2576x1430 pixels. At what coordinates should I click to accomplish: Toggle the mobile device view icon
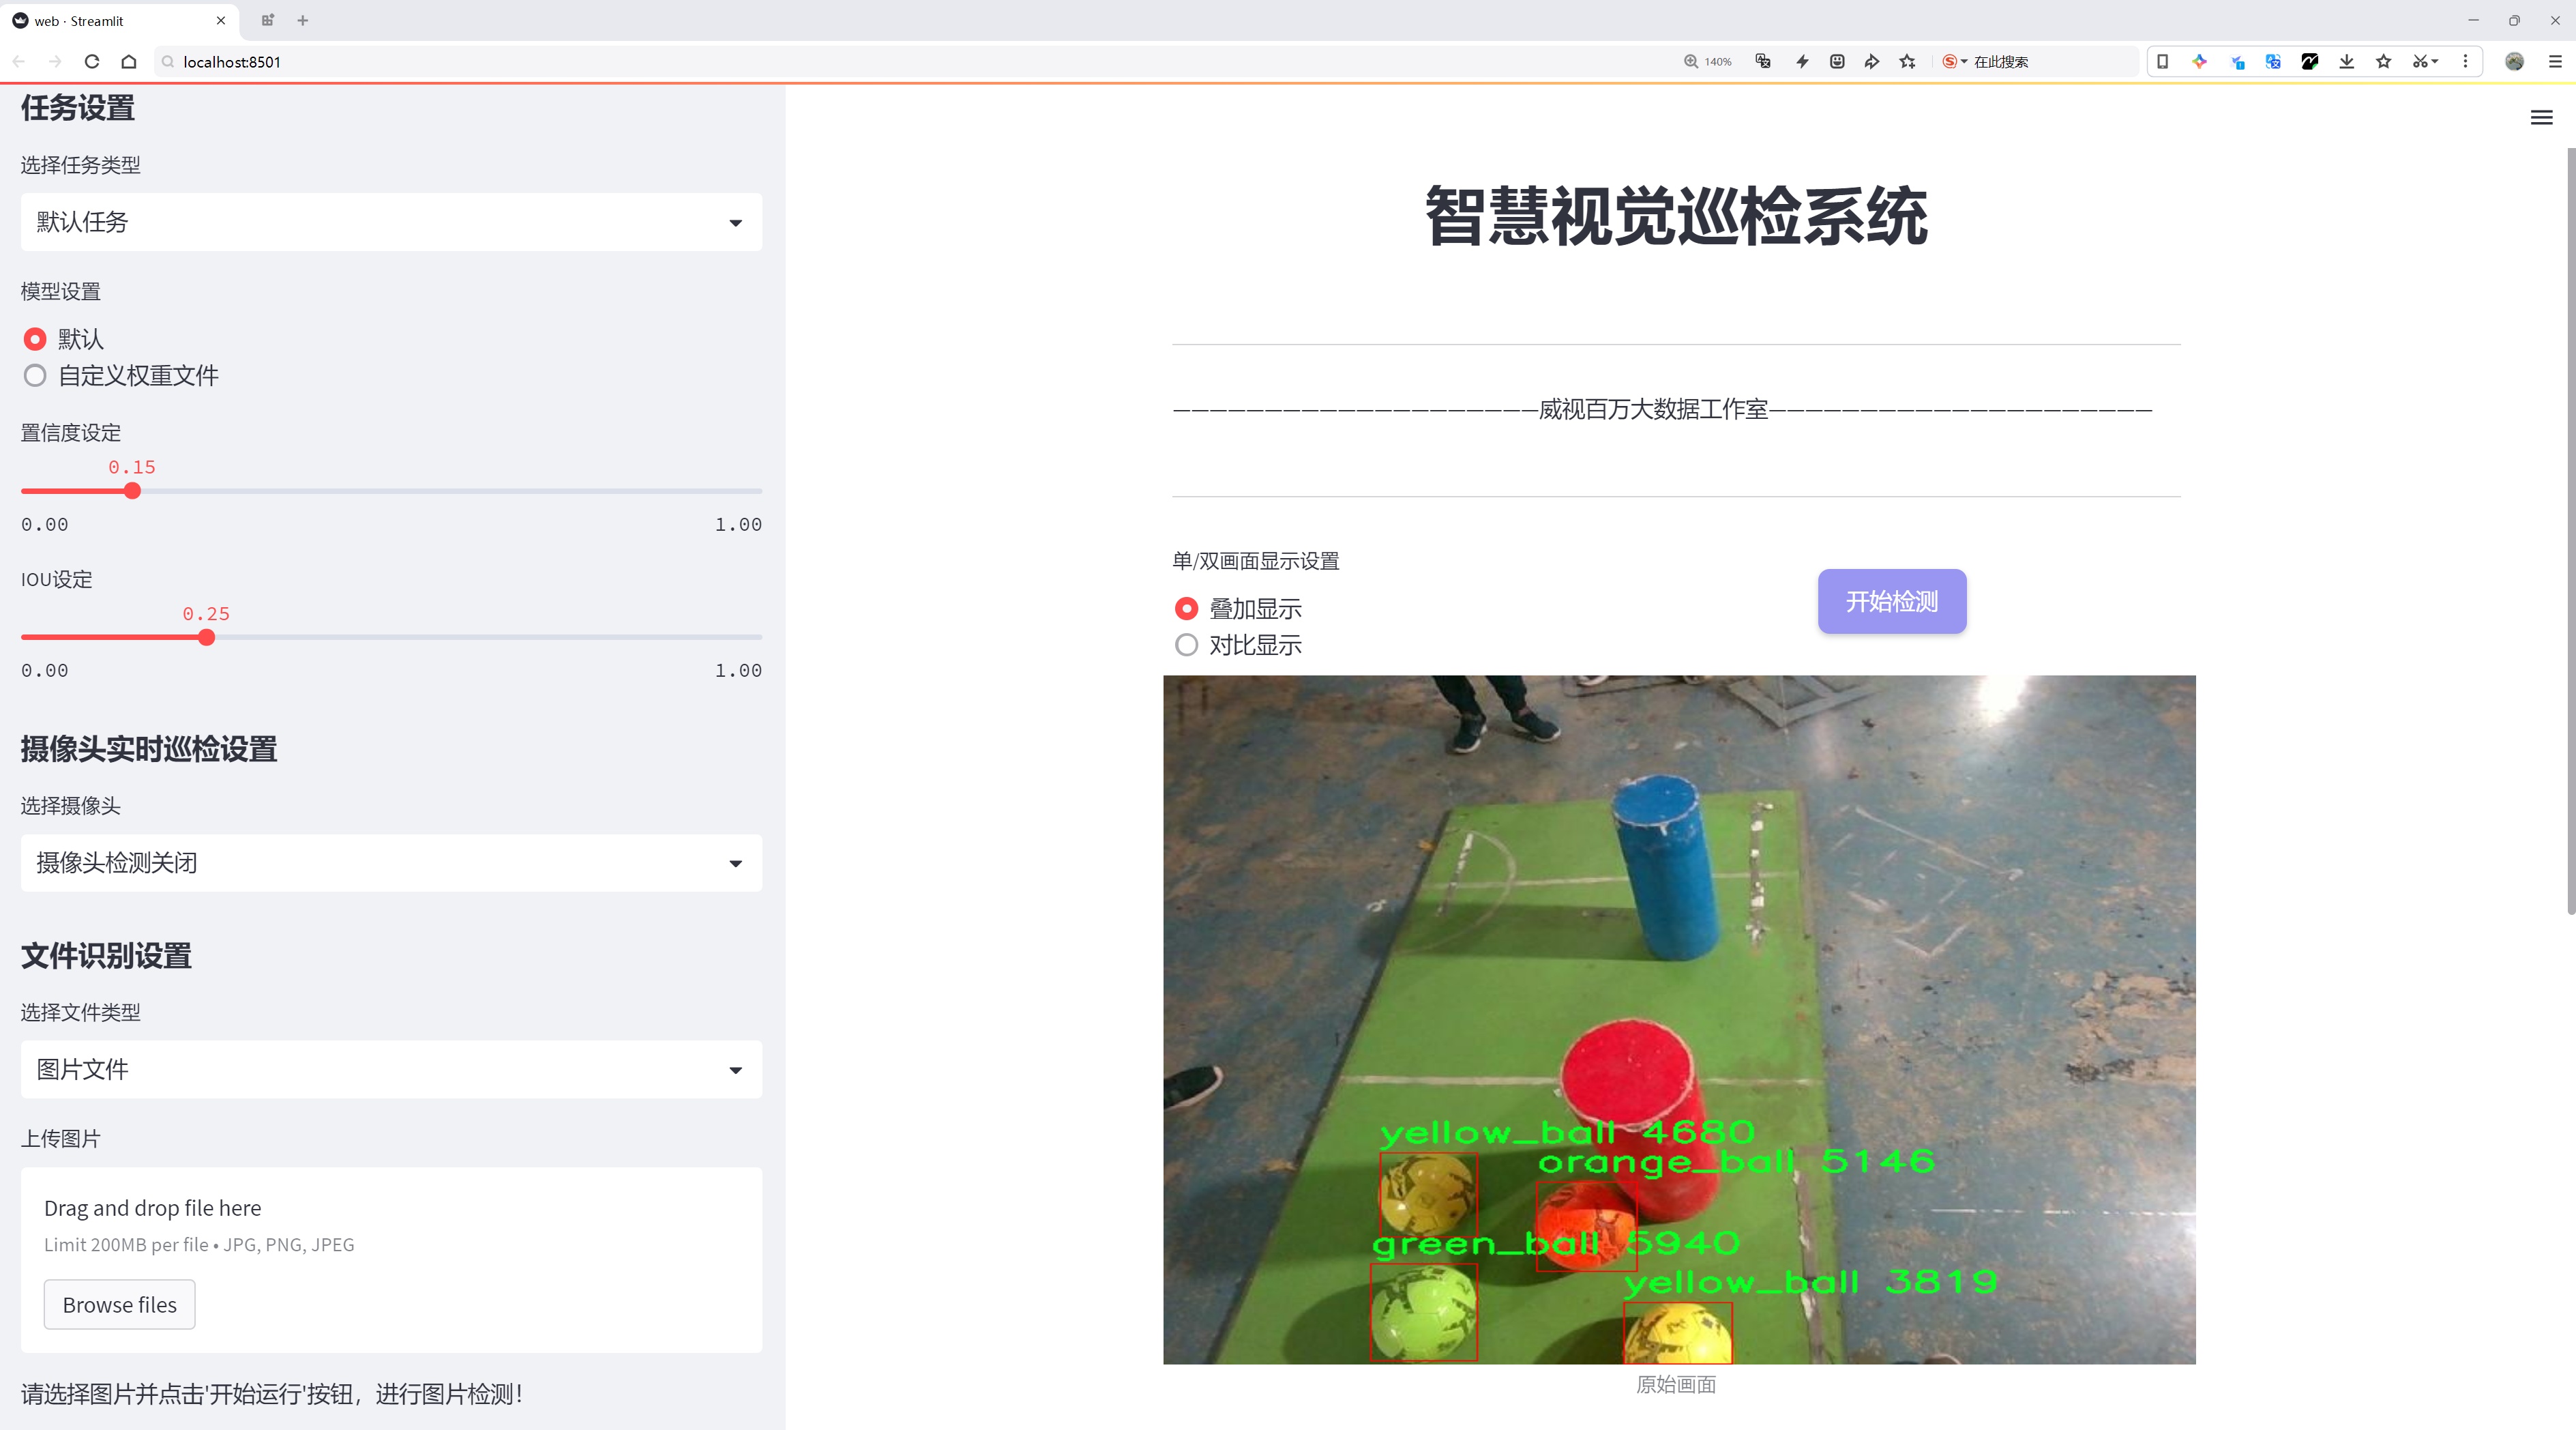point(2162,61)
